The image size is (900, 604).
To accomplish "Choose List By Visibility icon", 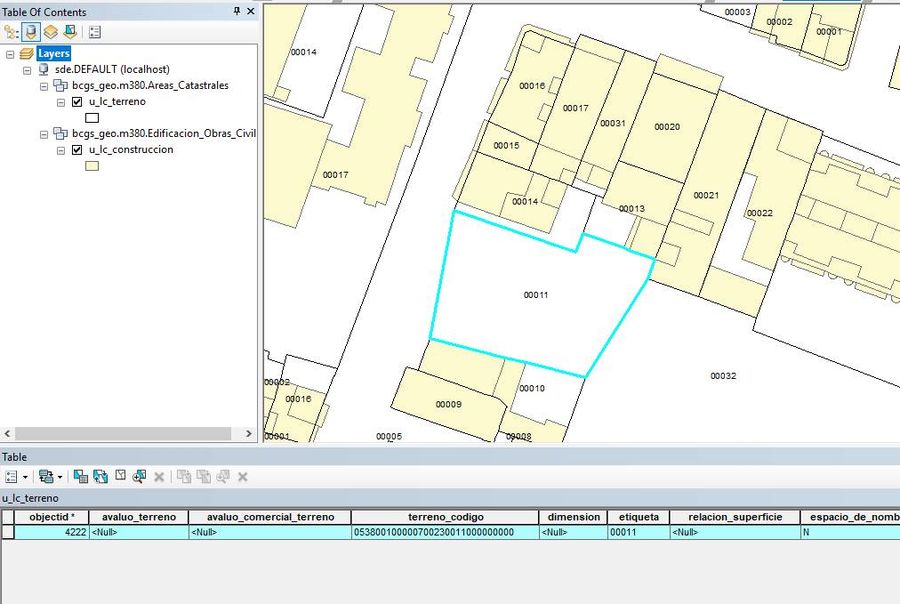I will click(x=51, y=32).
